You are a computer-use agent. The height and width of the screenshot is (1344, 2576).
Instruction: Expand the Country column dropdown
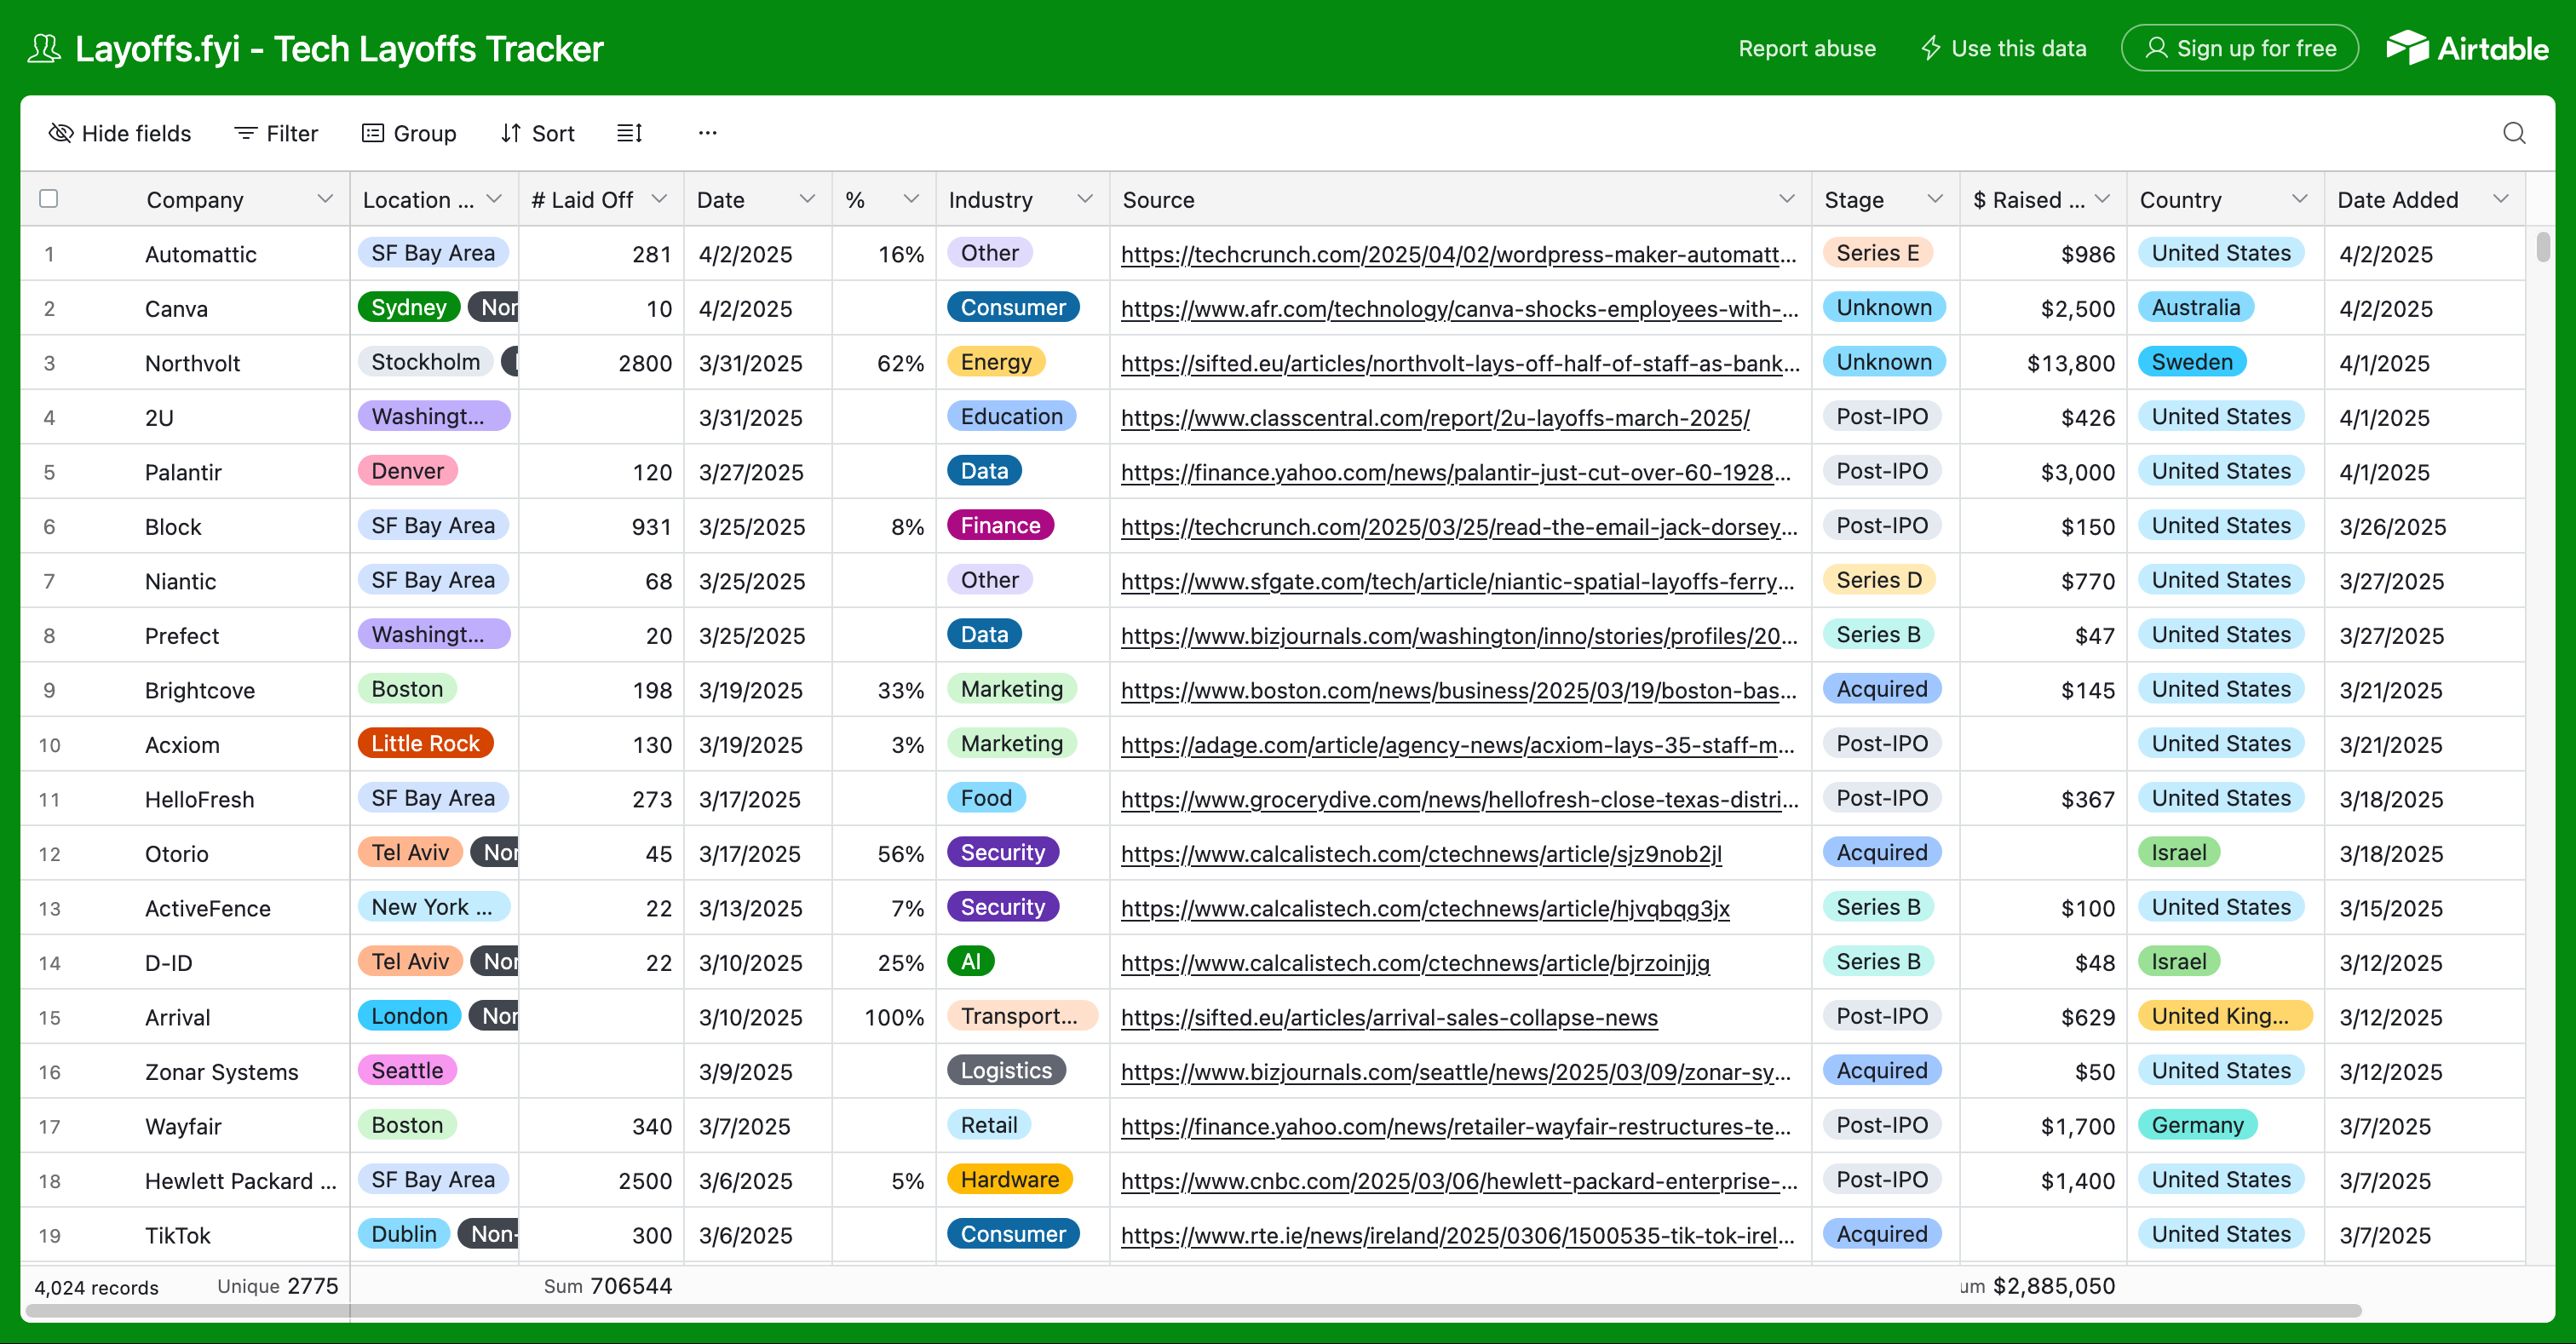point(2300,199)
